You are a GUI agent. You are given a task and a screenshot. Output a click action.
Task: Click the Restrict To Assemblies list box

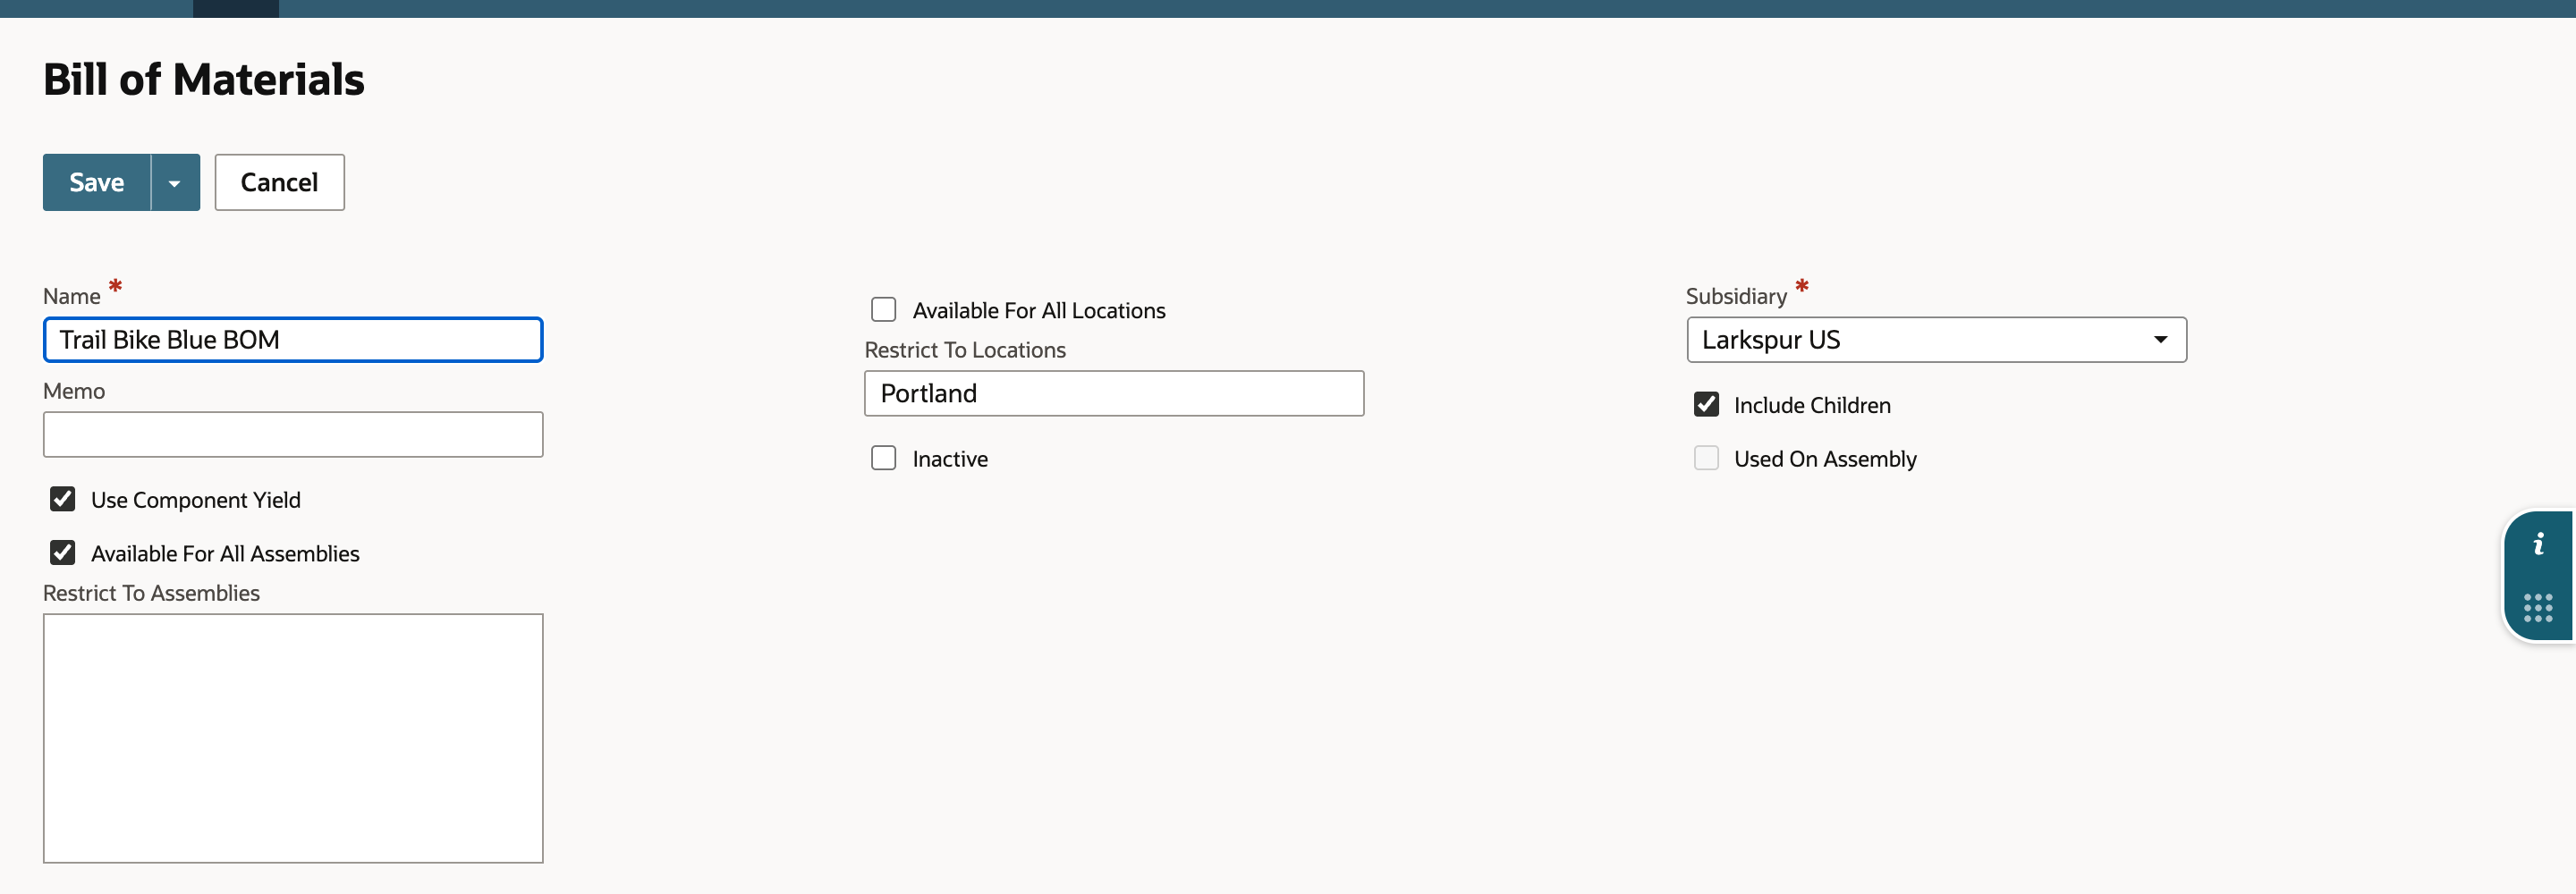(x=293, y=738)
